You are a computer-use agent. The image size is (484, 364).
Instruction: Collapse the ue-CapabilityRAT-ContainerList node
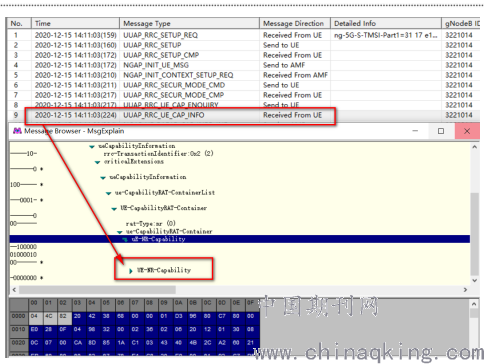point(108,193)
